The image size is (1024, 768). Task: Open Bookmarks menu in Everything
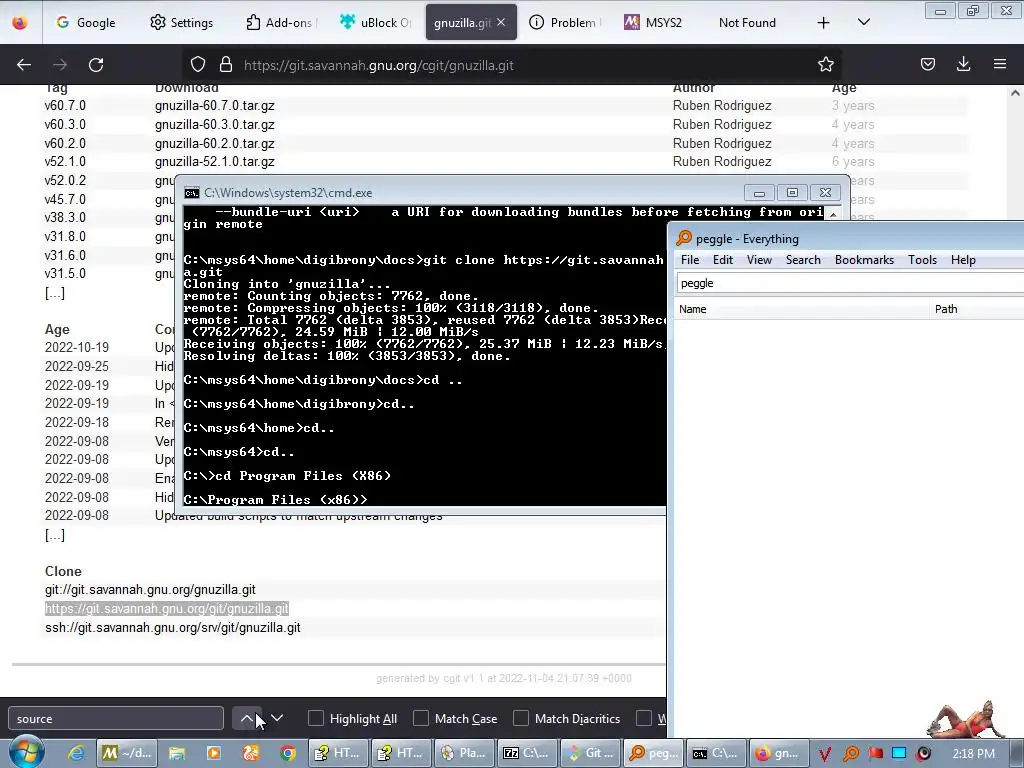coord(864,259)
